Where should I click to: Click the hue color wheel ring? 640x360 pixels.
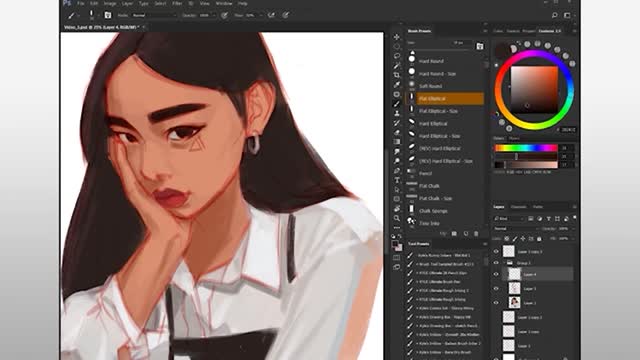pyautogui.click(x=534, y=54)
